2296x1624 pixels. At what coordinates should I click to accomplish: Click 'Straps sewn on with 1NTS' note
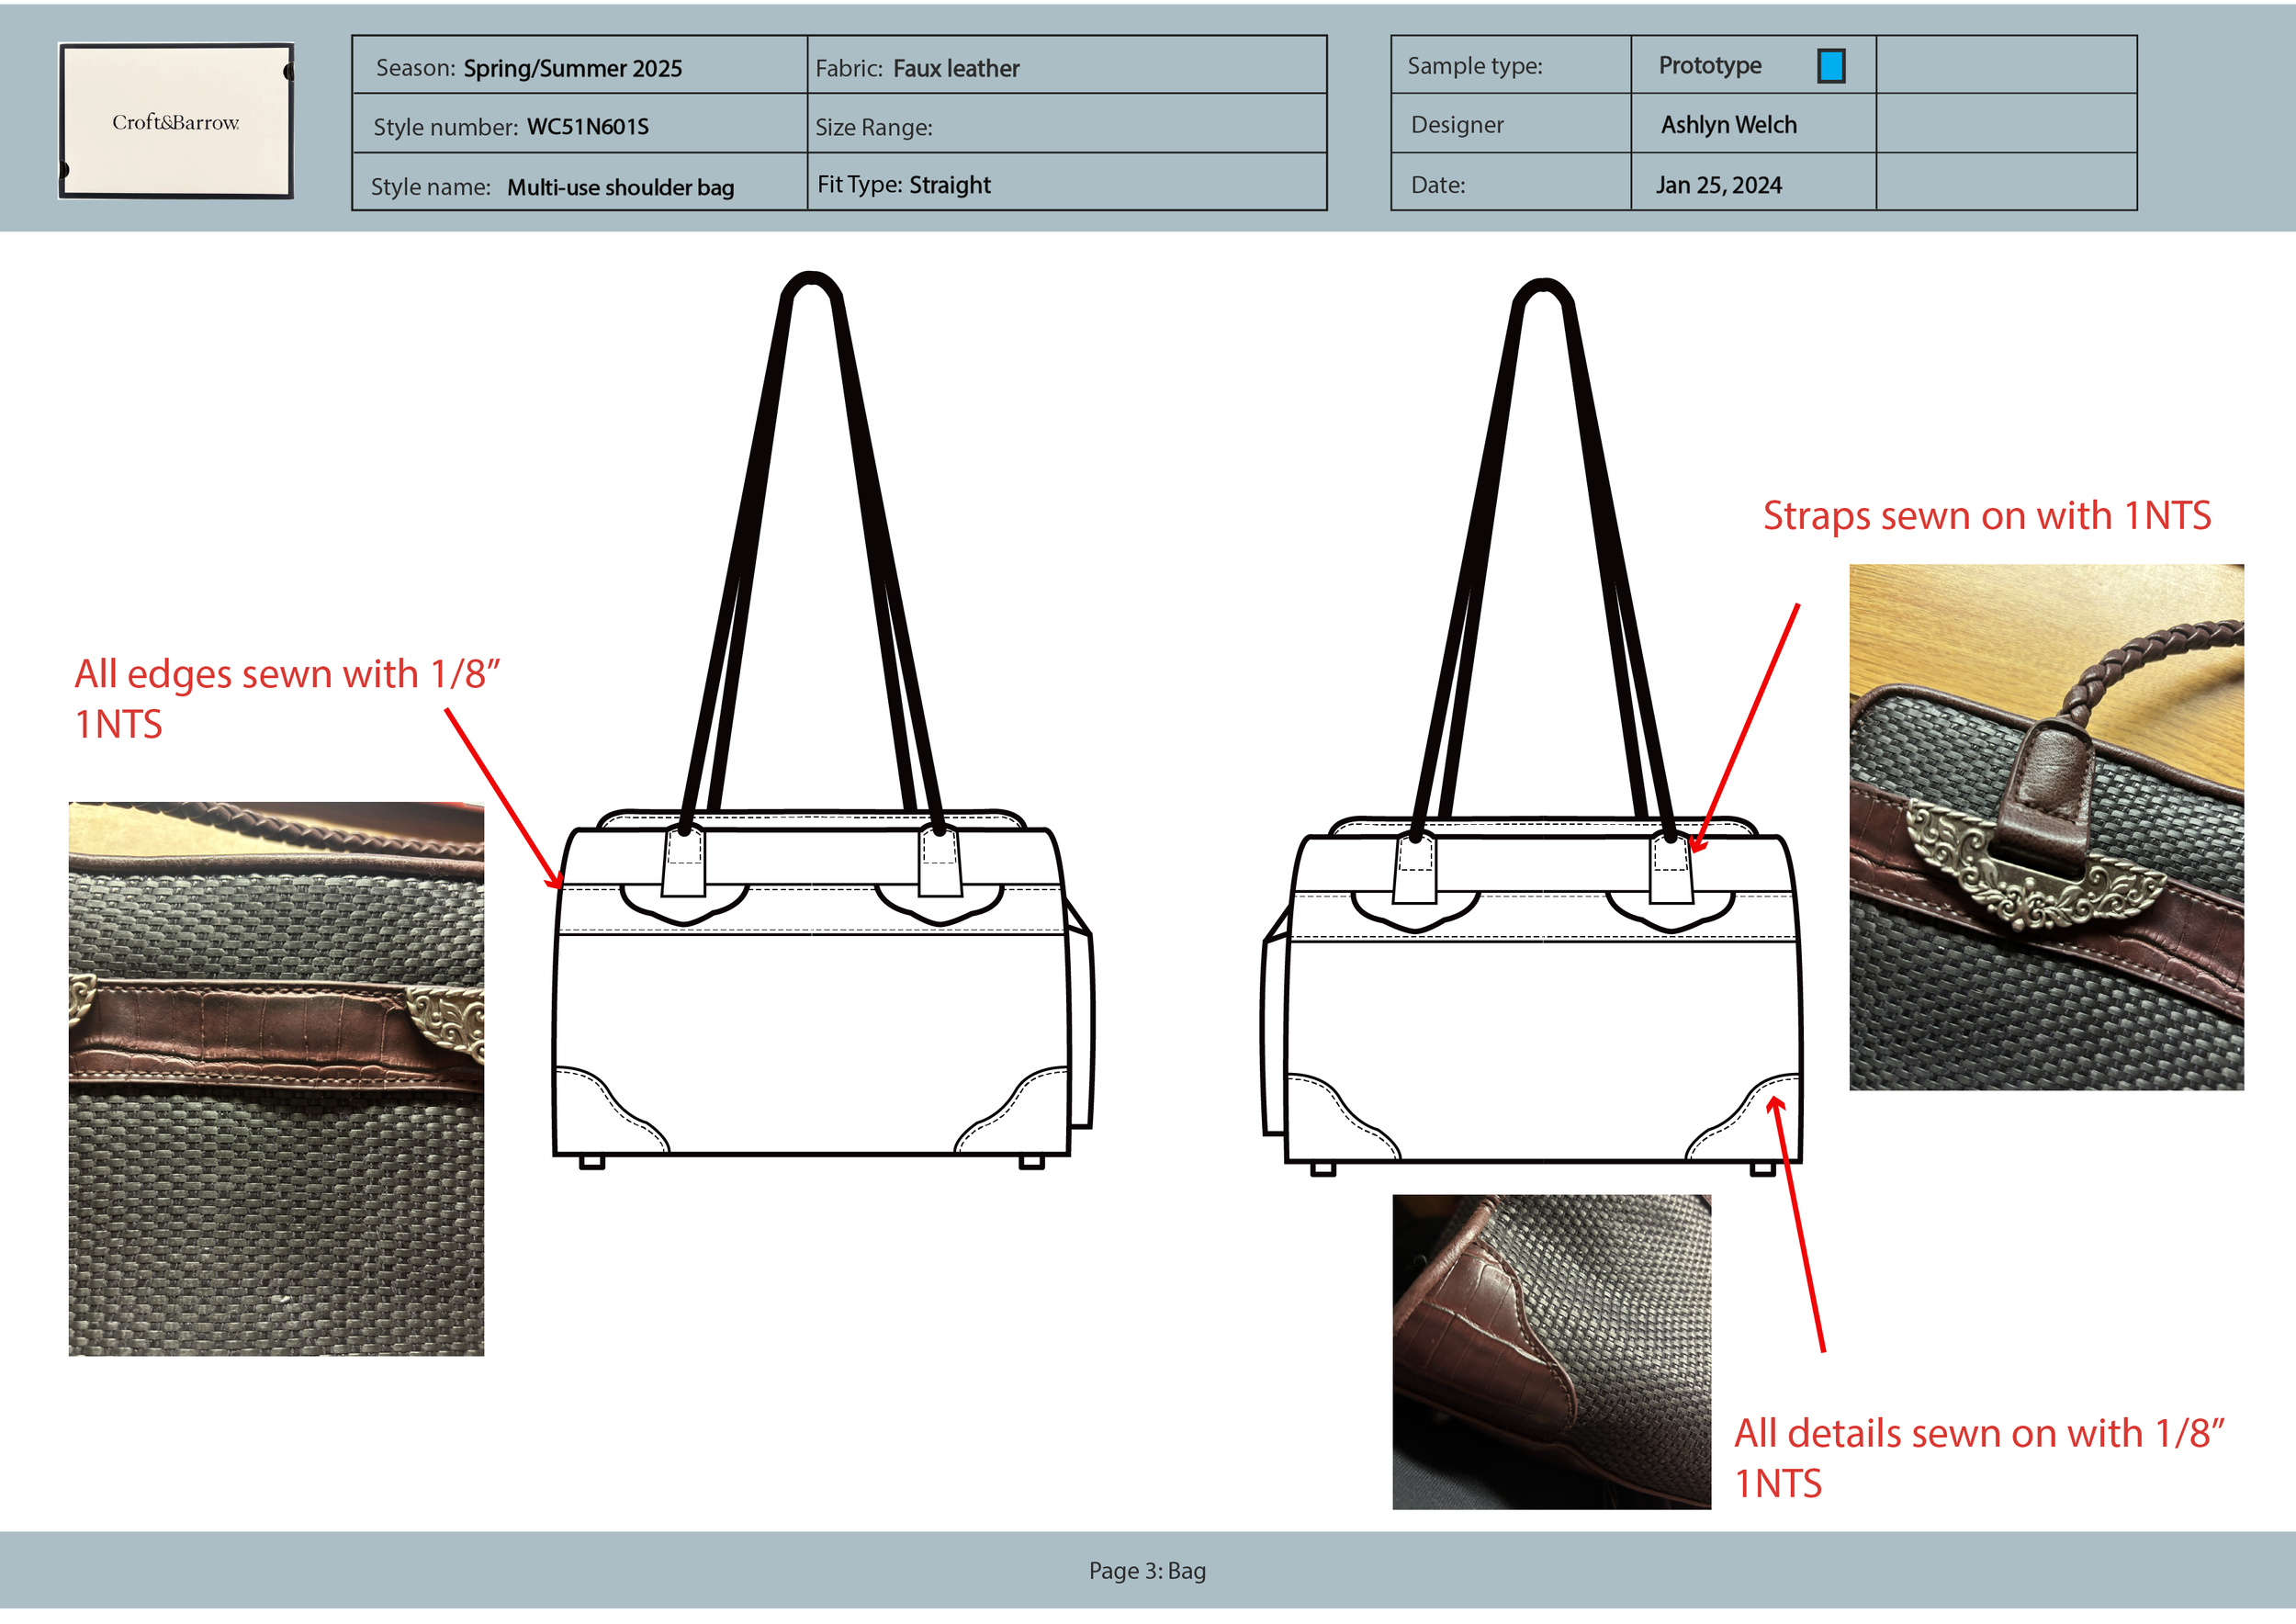tap(1986, 516)
